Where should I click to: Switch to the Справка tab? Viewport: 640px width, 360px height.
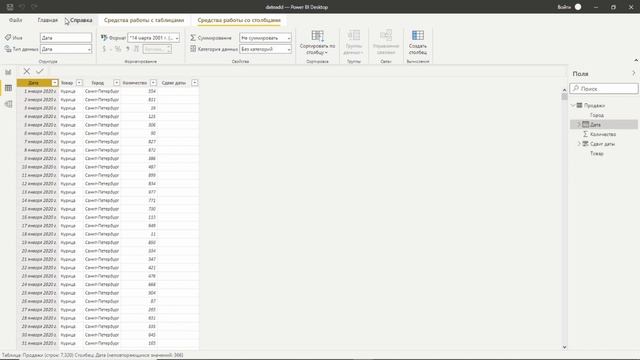click(81, 20)
